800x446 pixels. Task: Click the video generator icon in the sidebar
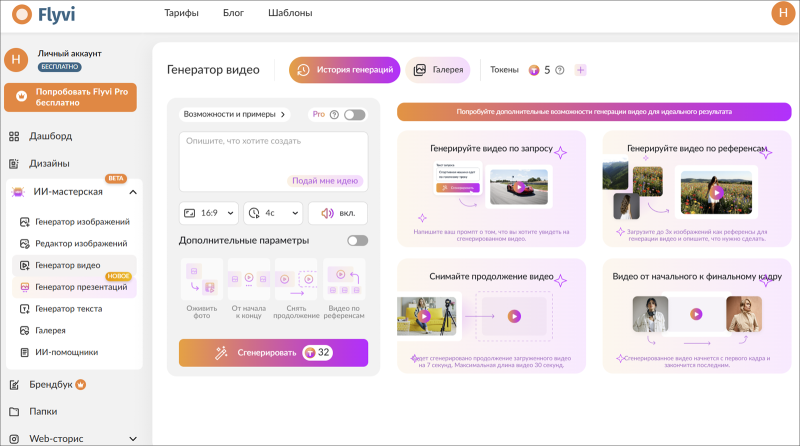24,265
